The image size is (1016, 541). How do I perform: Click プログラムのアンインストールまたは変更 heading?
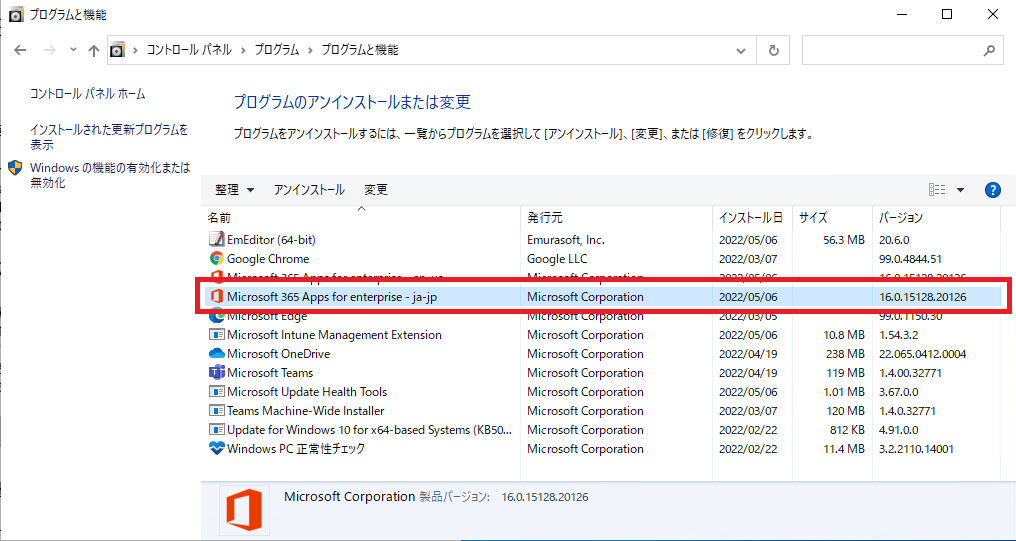coord(351,102)
